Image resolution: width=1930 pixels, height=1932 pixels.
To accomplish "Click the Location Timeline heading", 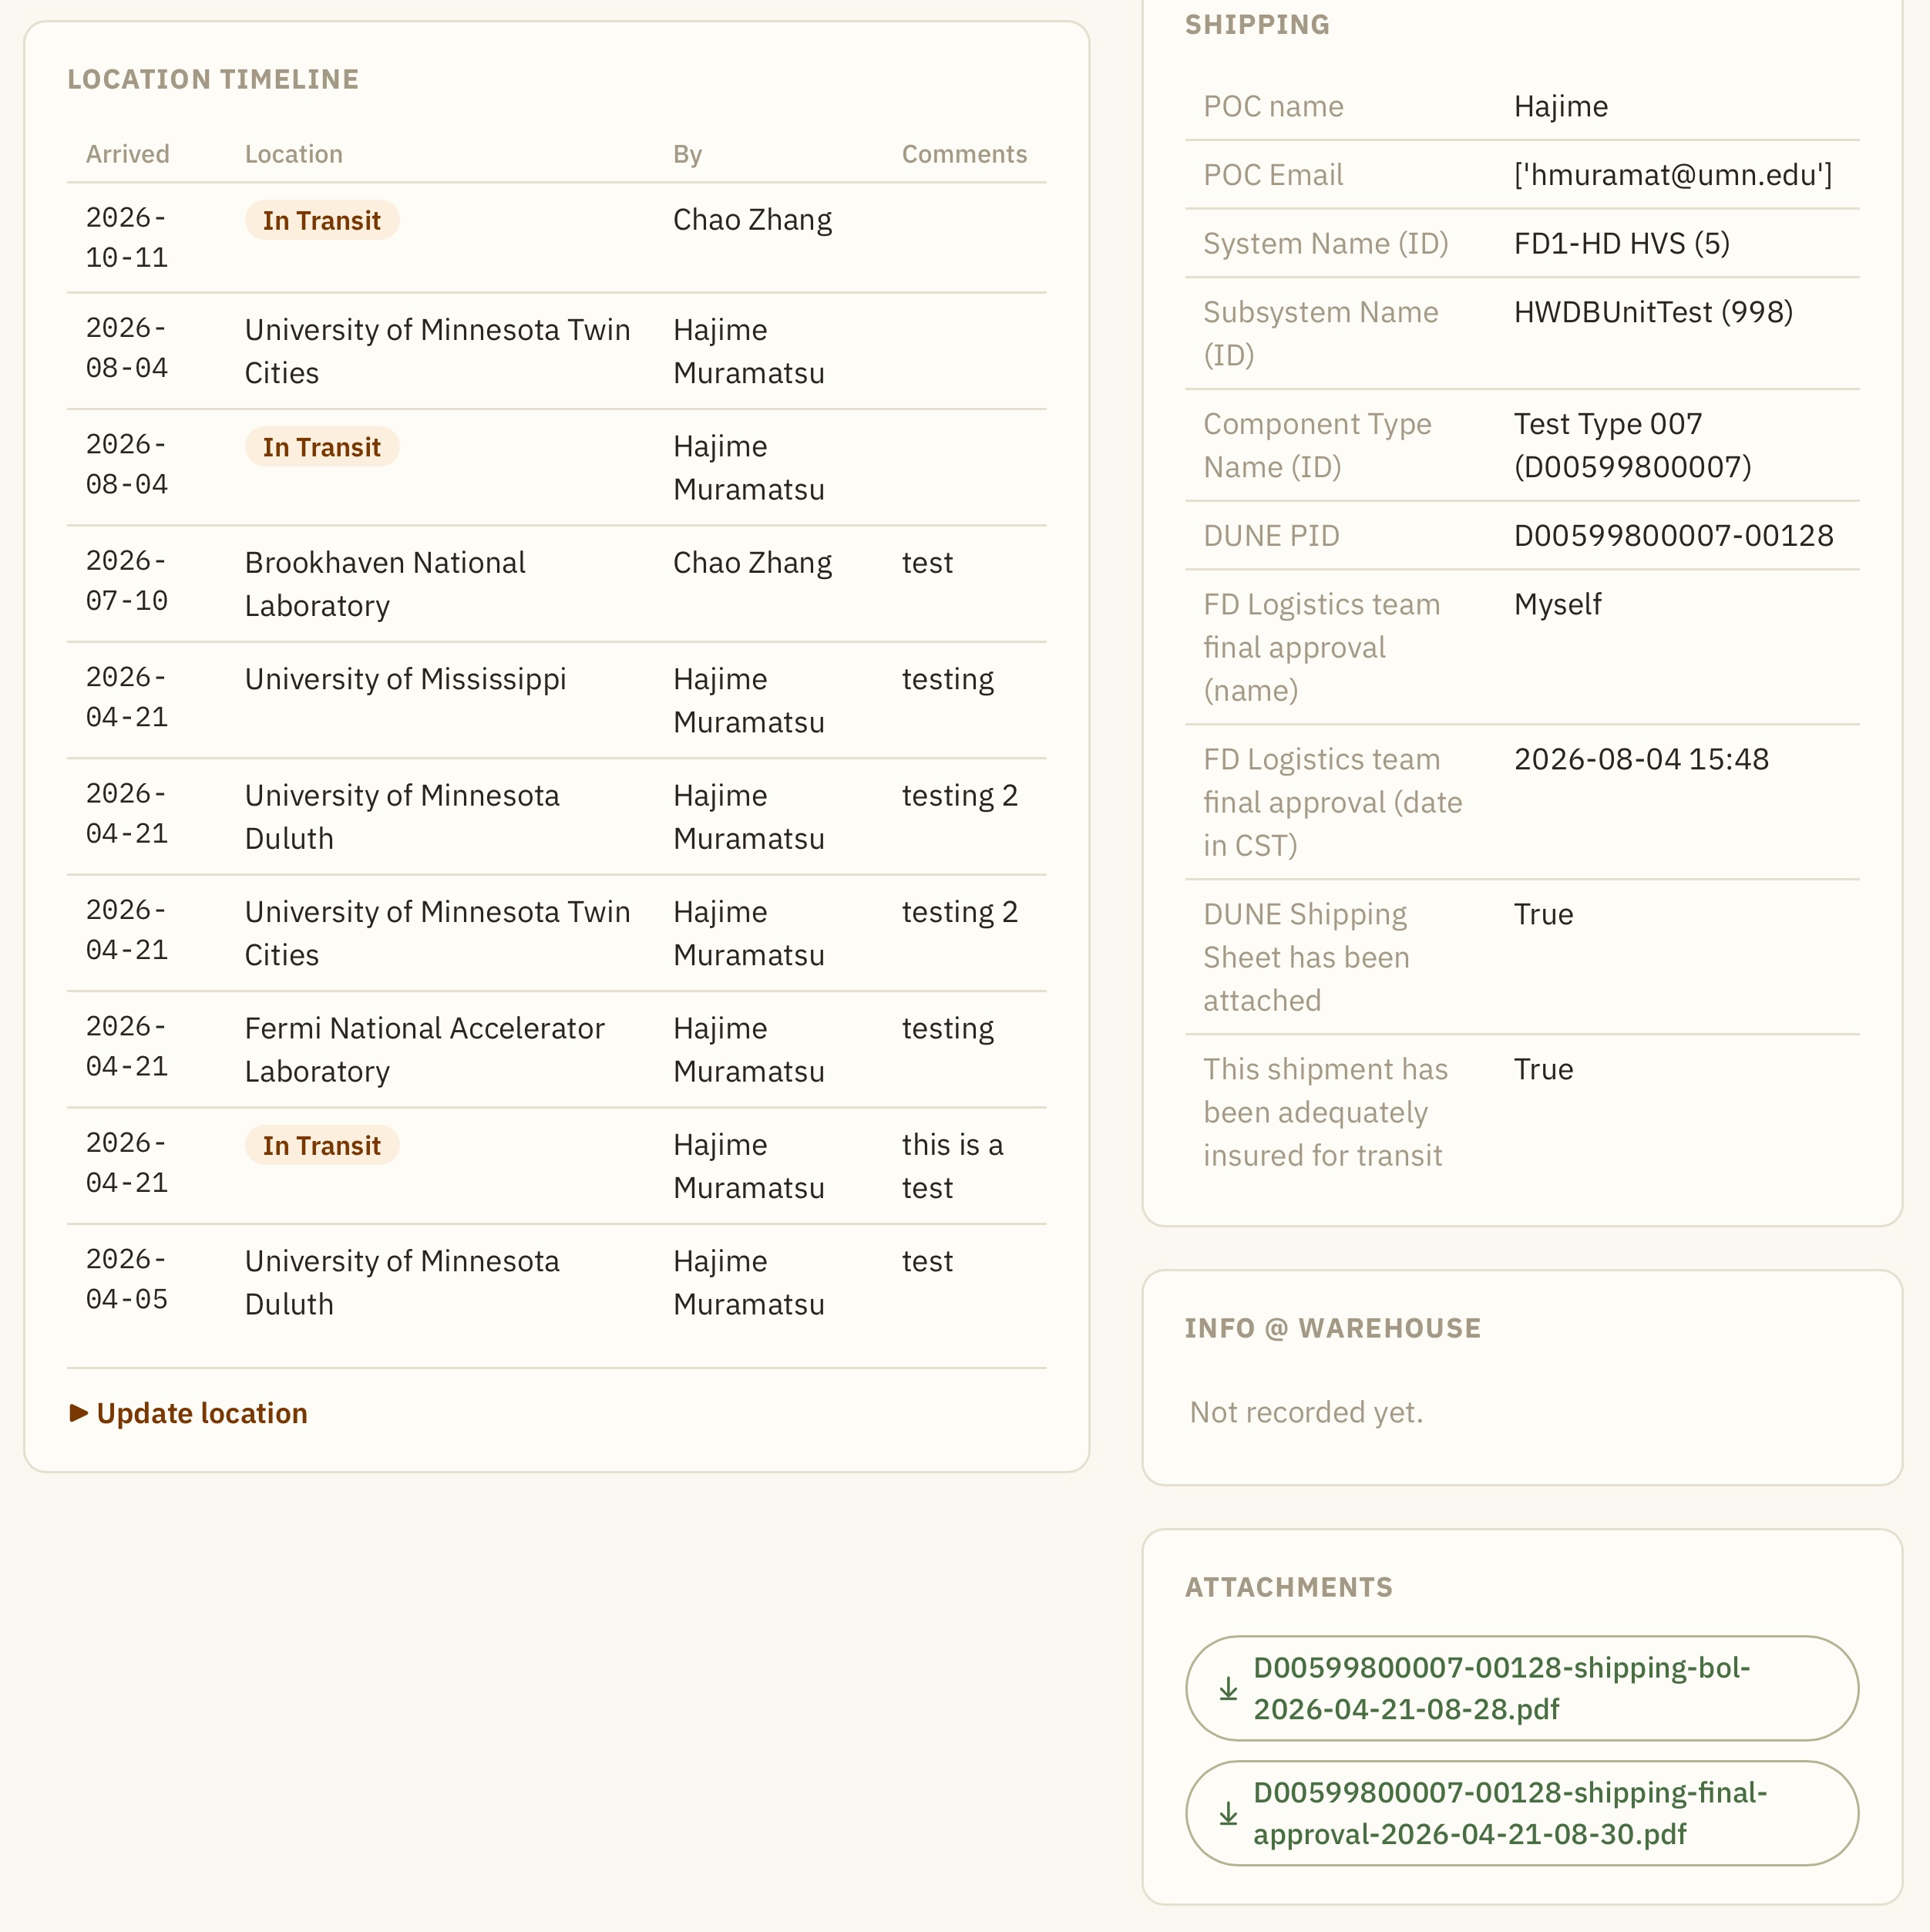I will pos(213,79).
